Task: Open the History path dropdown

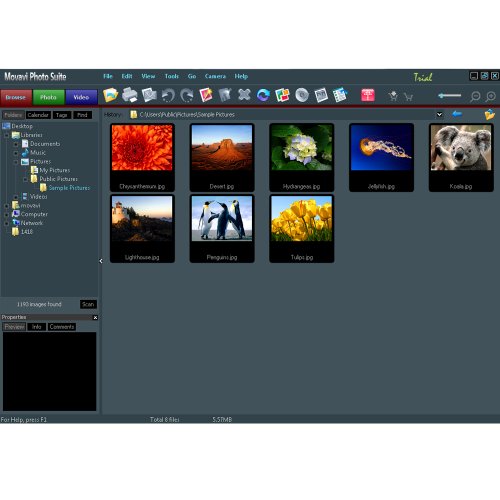Action: click(440, 114)
